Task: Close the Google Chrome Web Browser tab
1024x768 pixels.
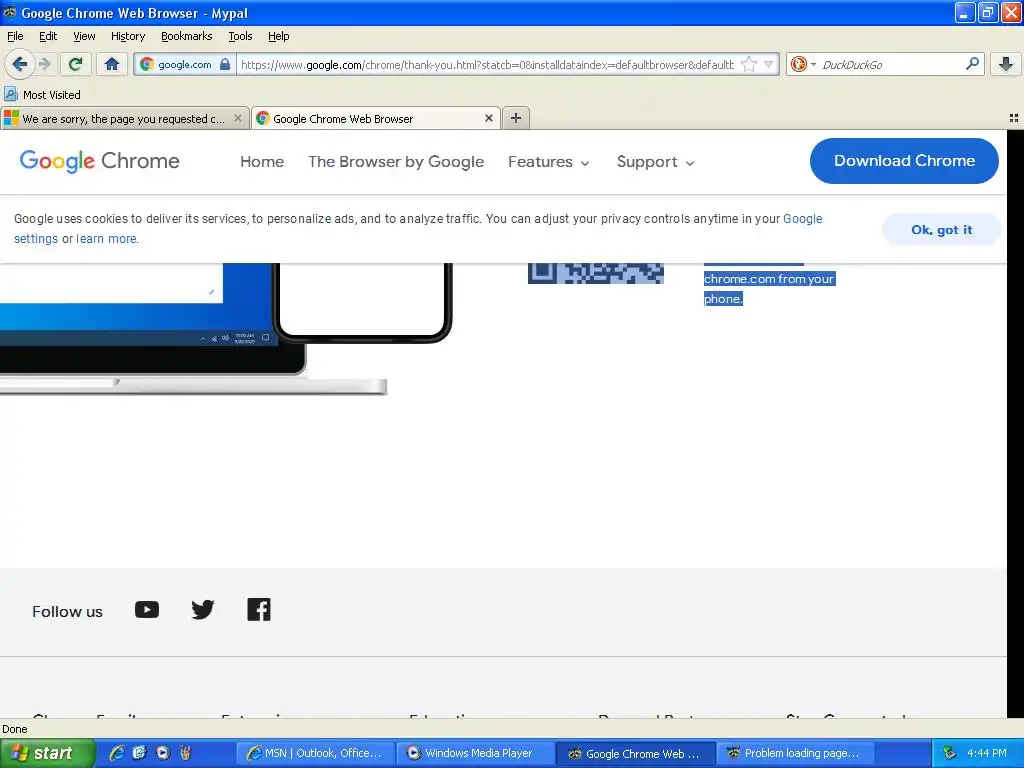Action: (x=488, y=118)
